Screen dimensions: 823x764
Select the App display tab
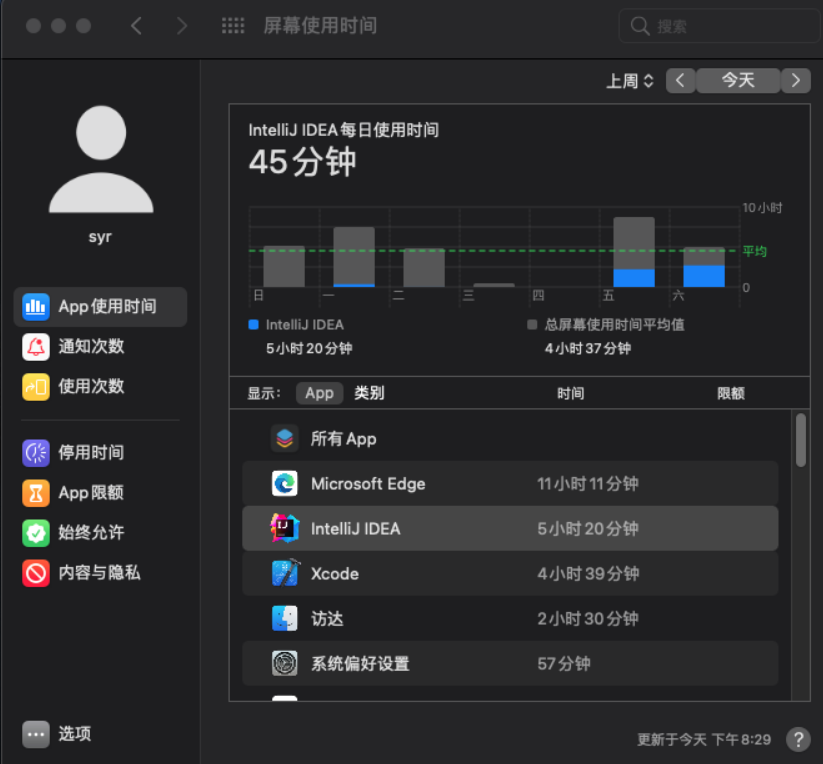[320, 393]
